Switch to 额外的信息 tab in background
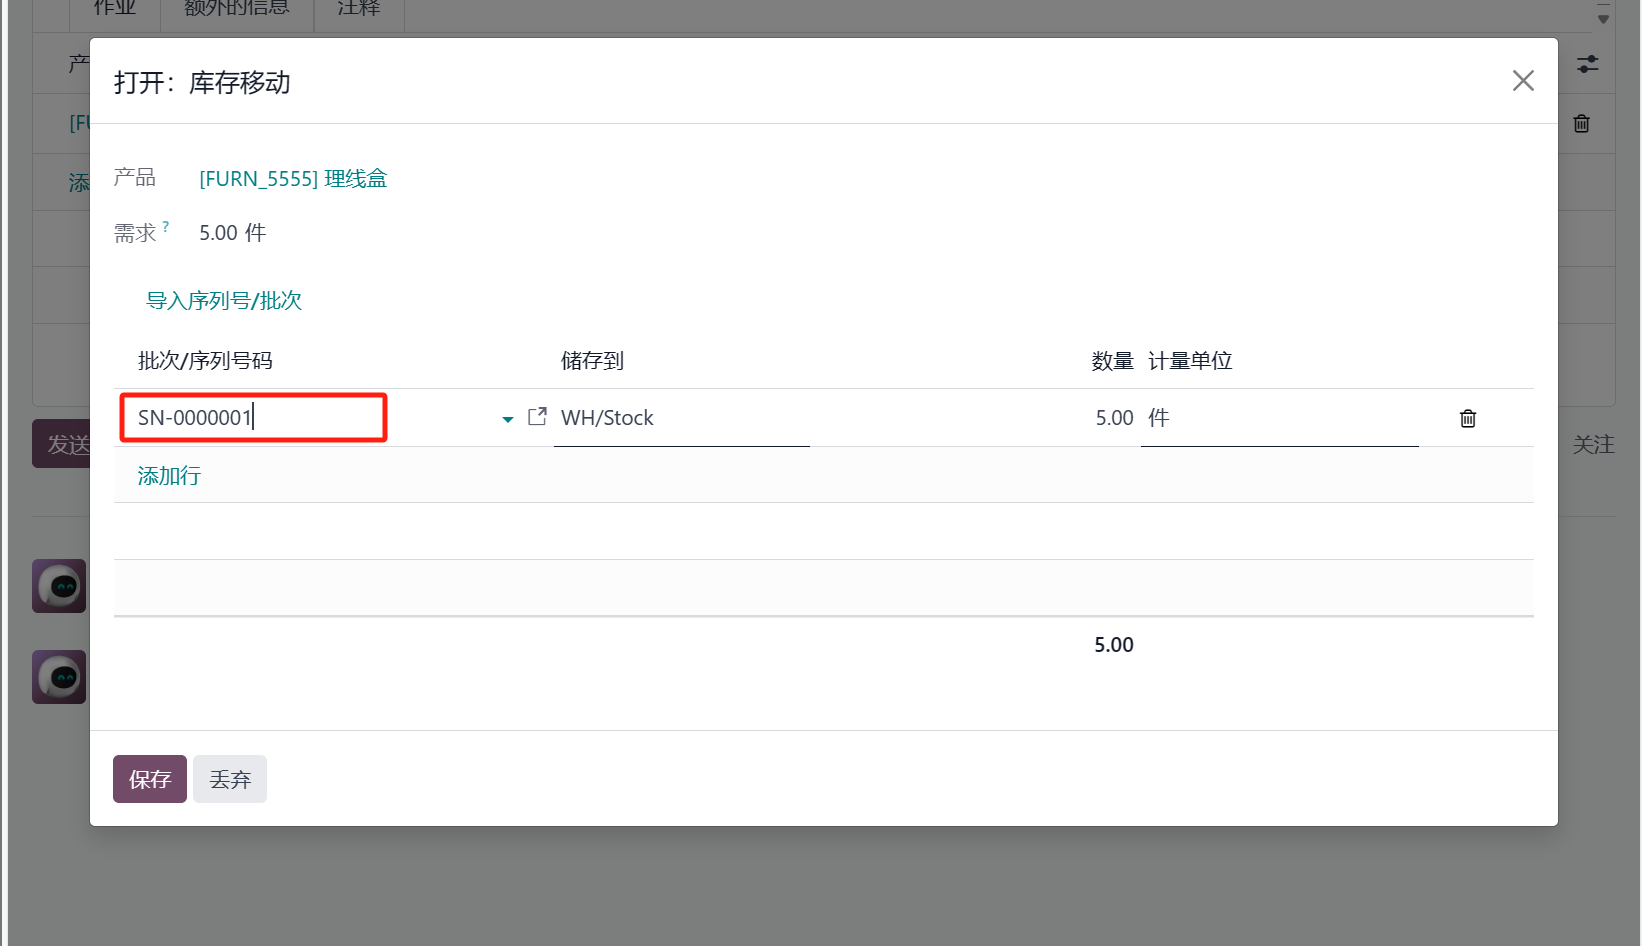Viewport: 1642px width, 946px height. point(237,8)
